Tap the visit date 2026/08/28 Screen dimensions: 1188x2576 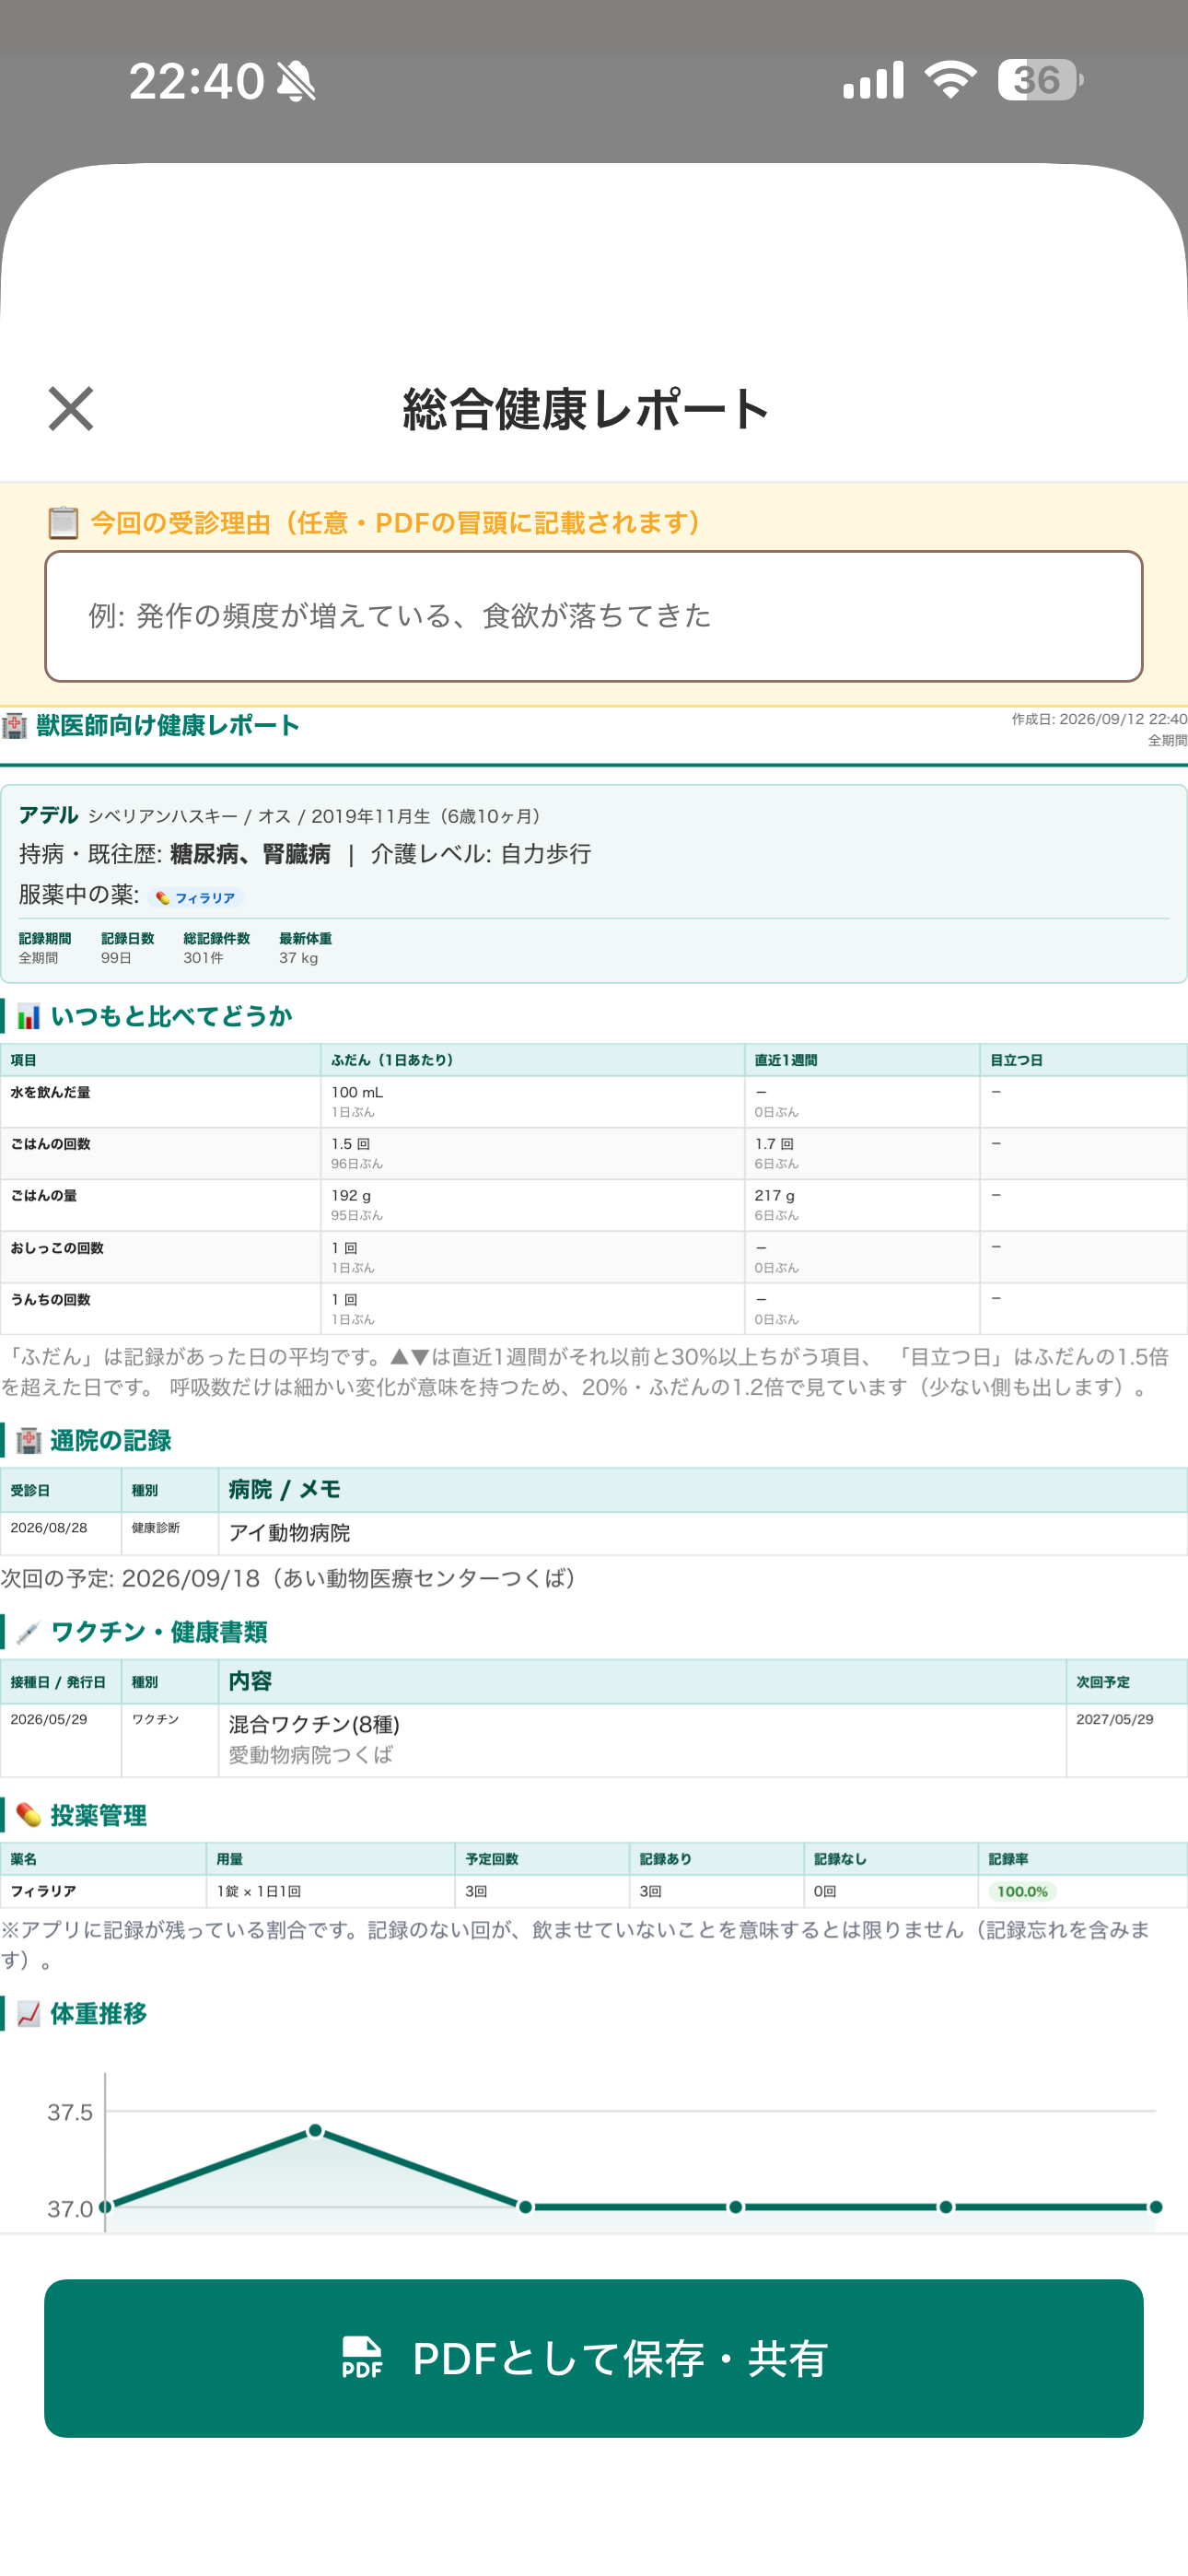[49, 1528]
